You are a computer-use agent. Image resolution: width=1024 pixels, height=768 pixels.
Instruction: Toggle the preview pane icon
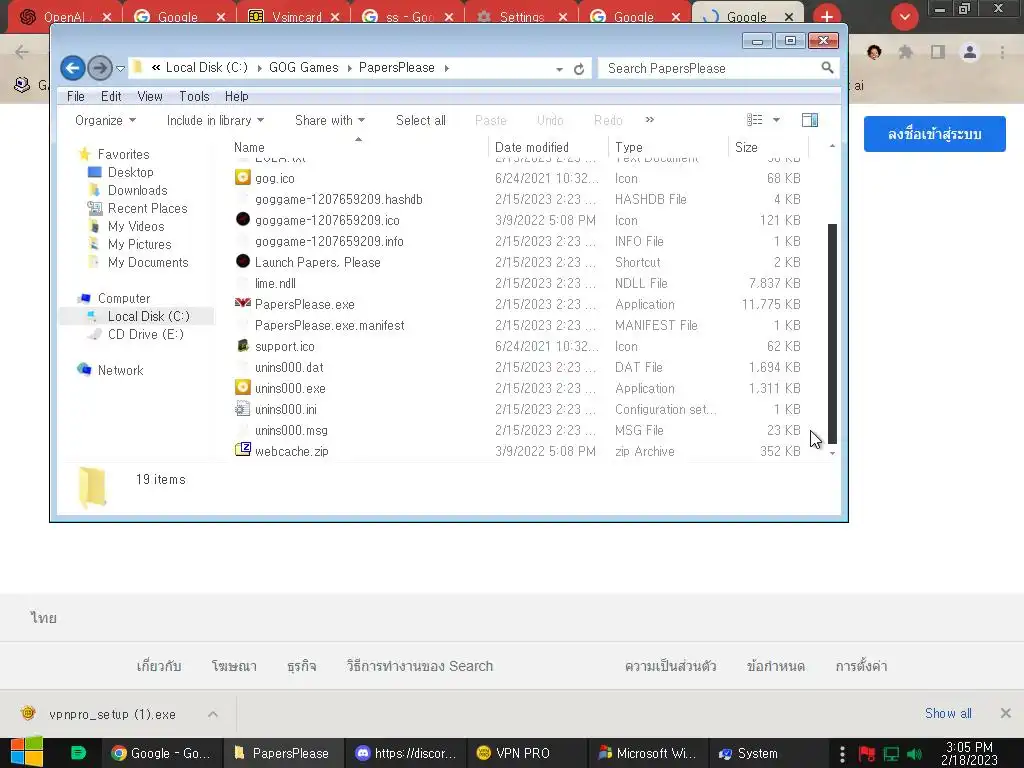pos(810,120)
